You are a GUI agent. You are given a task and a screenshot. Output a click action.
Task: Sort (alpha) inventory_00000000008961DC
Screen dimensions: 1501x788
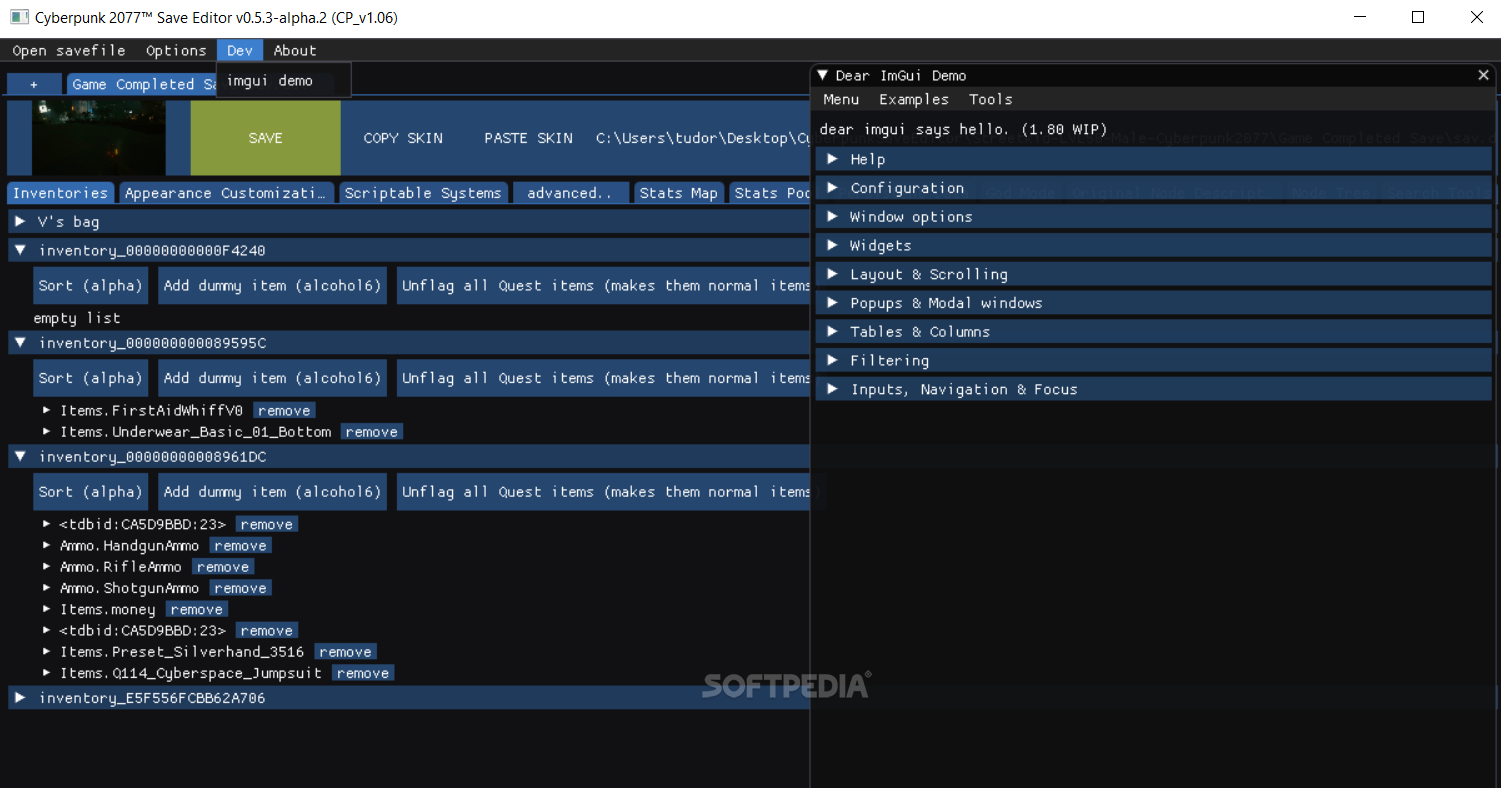(91, 492)
